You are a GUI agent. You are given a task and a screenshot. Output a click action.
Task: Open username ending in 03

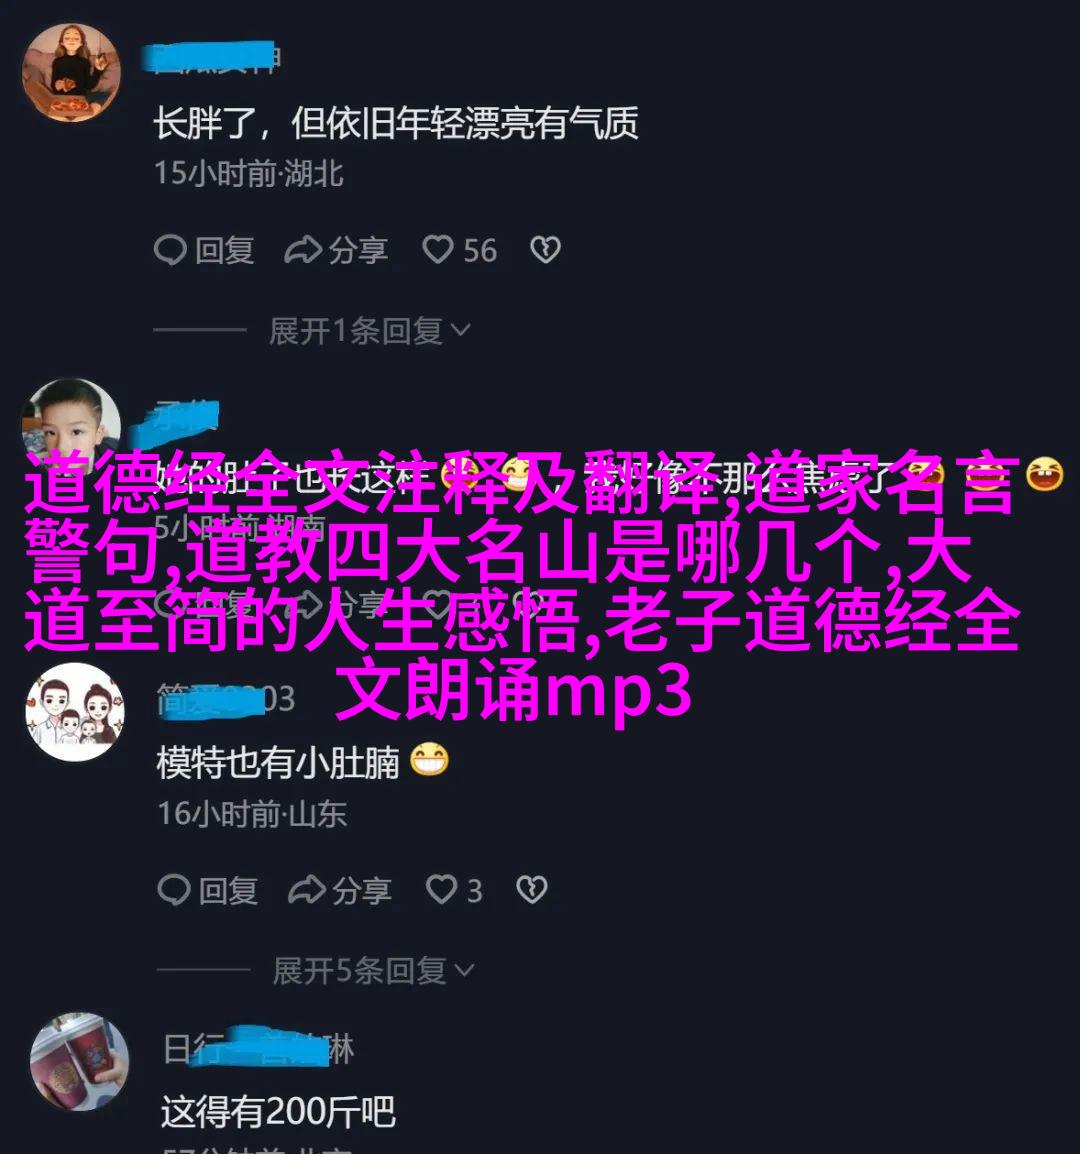point(226,698)
